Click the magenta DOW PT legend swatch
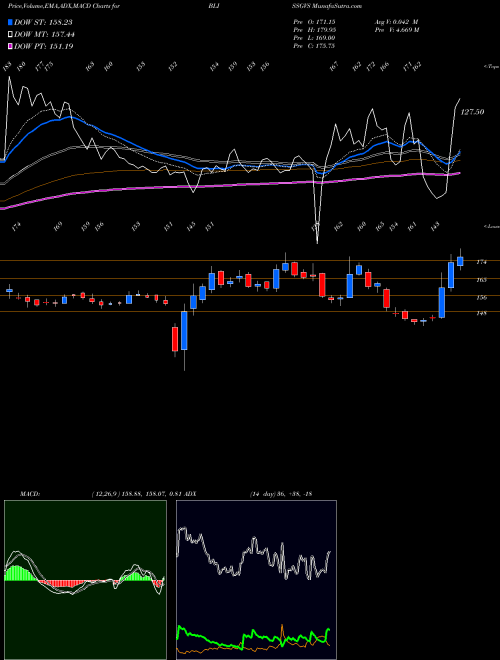 (x=10, y=46)
